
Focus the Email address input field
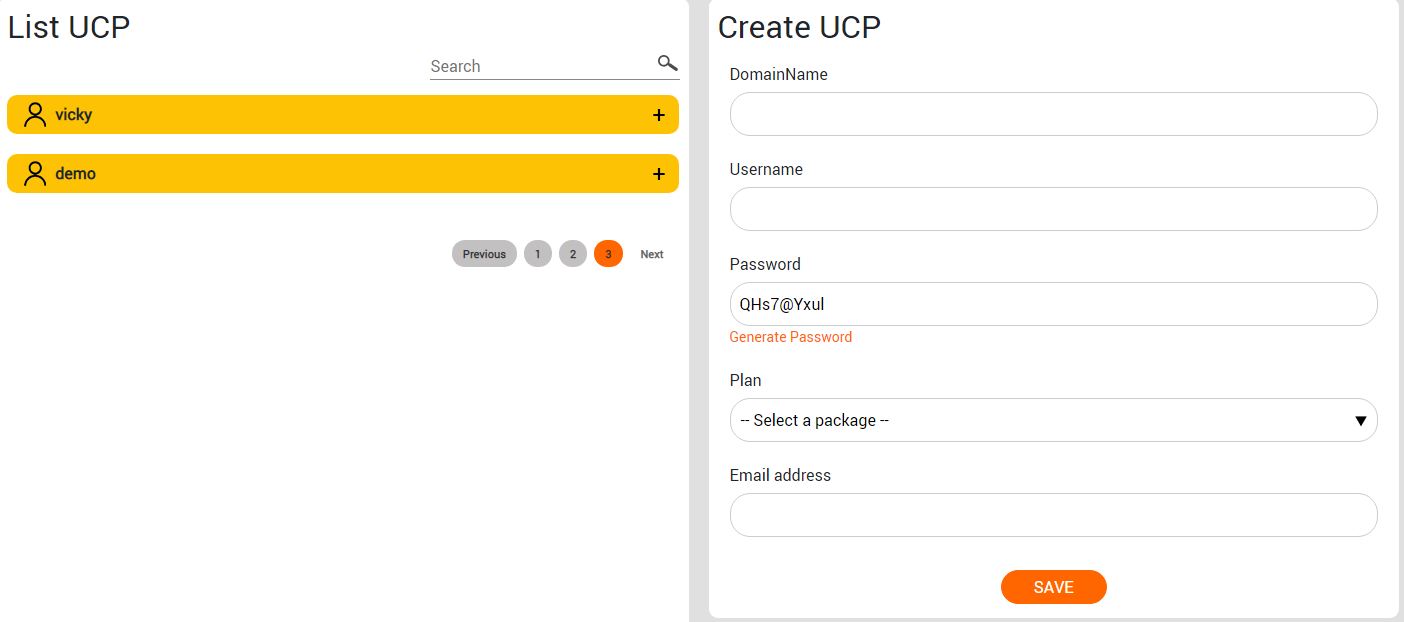point(1053,515)
